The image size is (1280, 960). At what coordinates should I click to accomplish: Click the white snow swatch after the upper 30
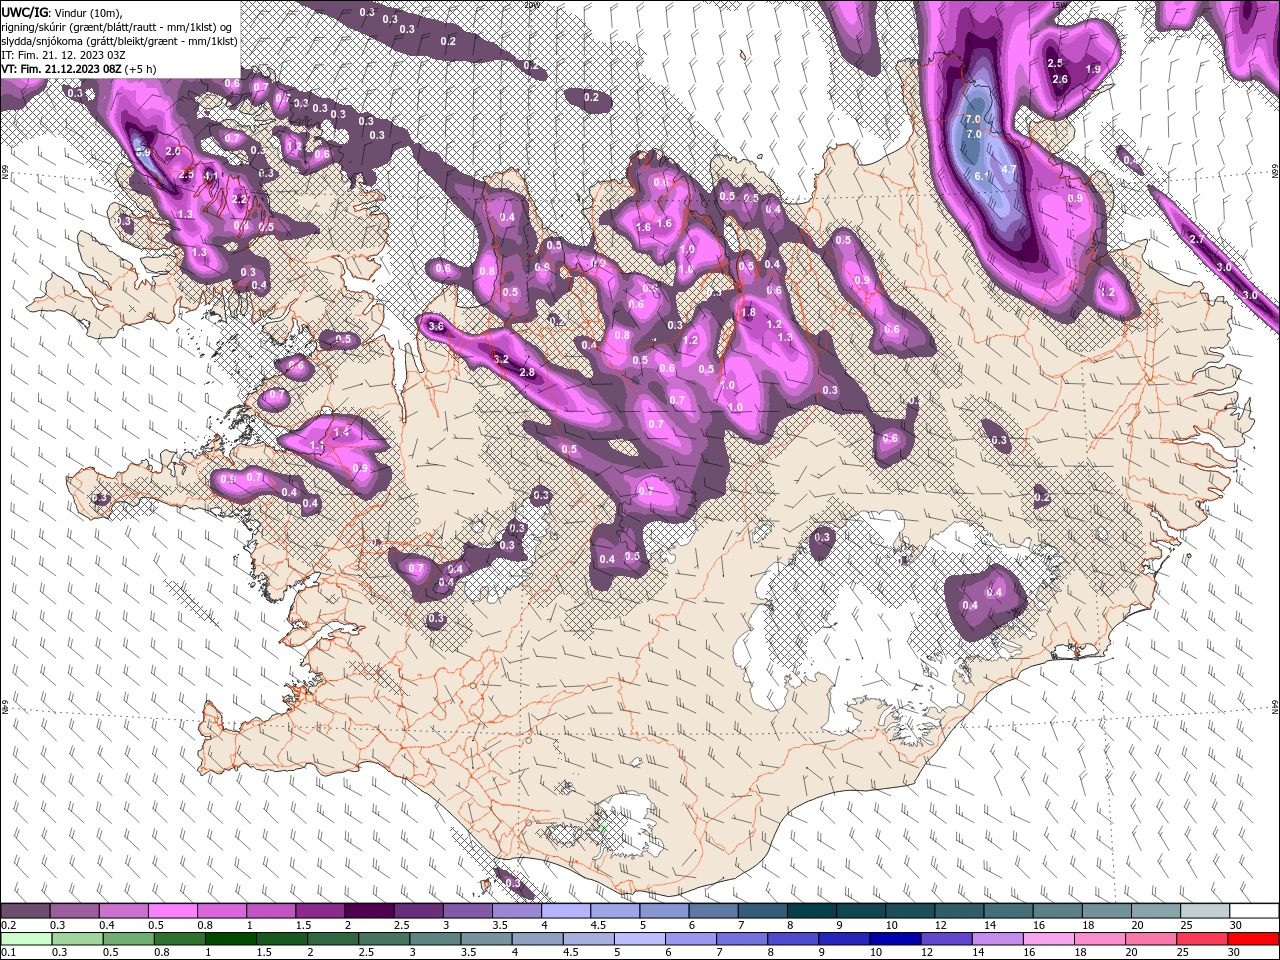(1254, 910)
